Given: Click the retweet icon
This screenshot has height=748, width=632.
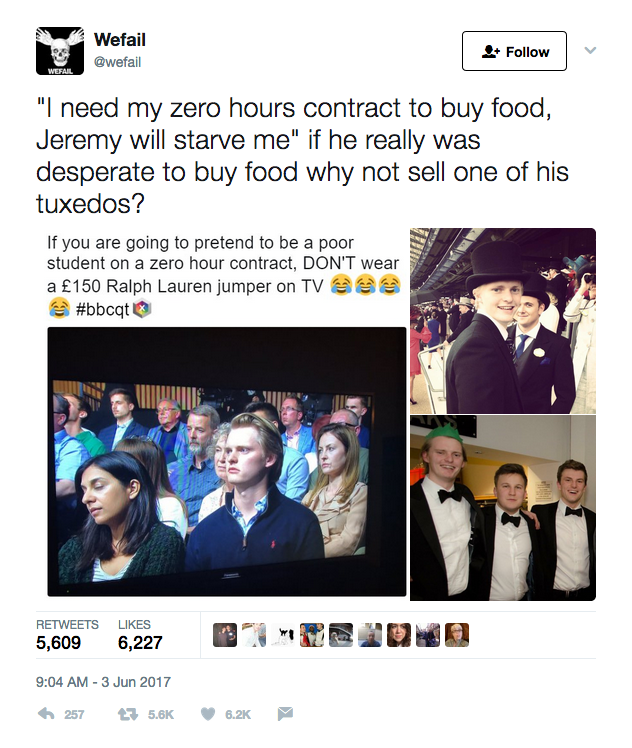Looking at the screenshot, I should tap(127, 714).
